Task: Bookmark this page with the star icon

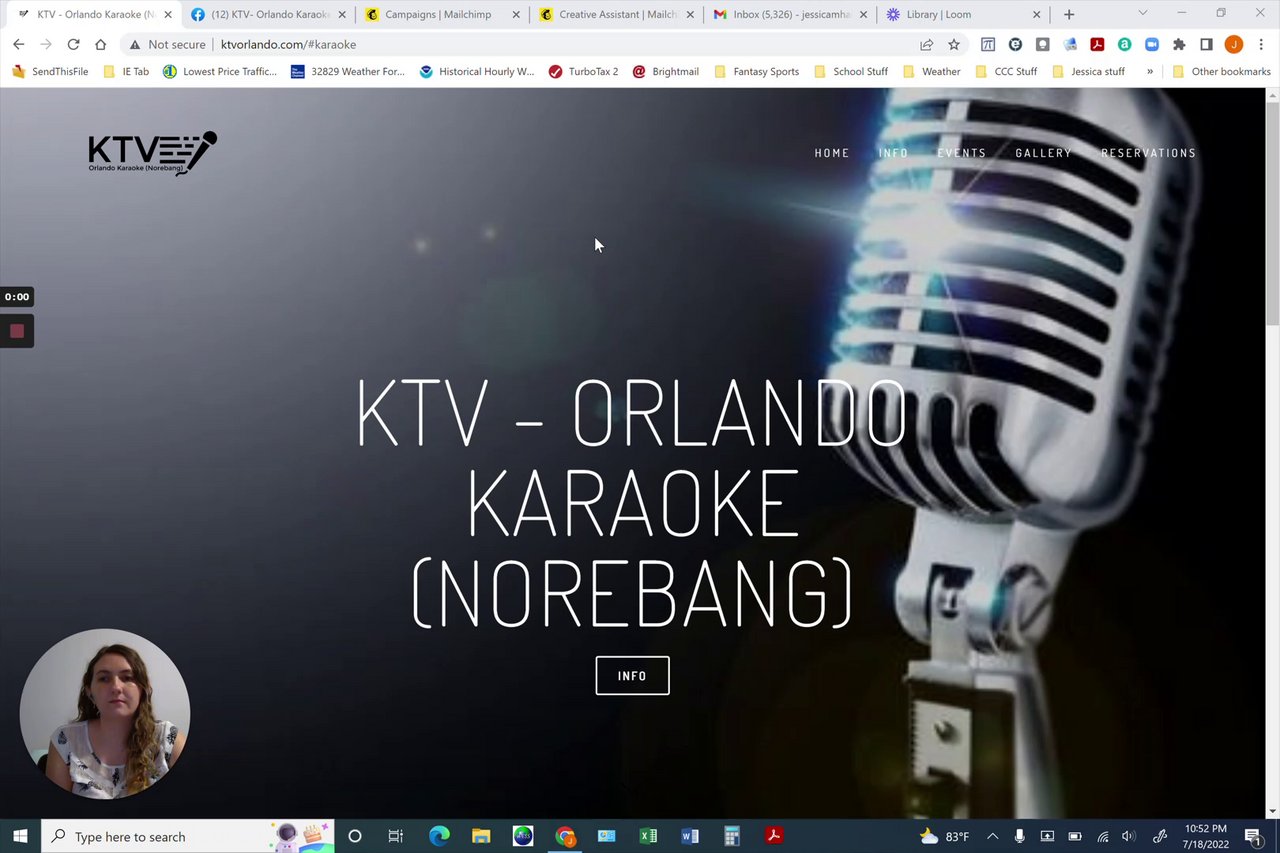Action: pyautogui.click(x=954, y=44)
